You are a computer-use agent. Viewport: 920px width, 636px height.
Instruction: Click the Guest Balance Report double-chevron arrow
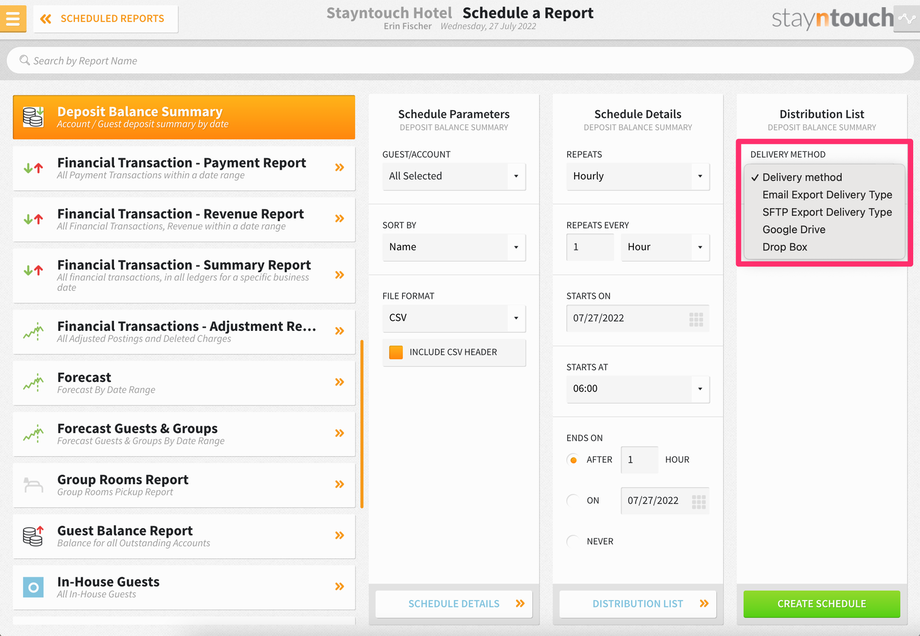[x=339, y=535]
